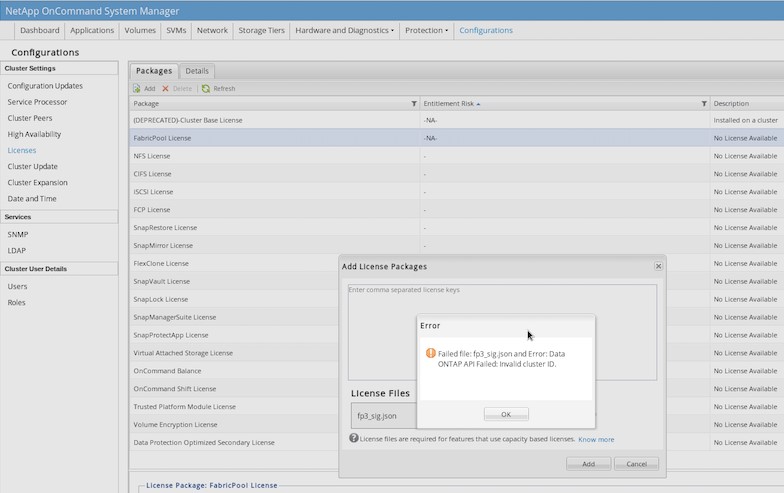Click the Refresh icon in the toolbar
The image size is (784, 493).
click(206, 88)
